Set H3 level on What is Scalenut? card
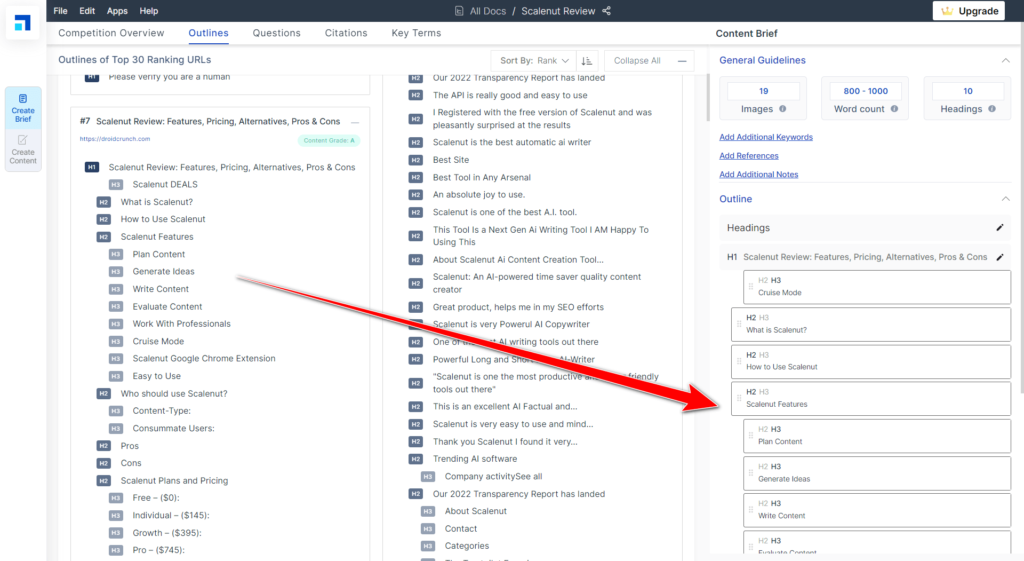Screen dimensions: 1024x561 [x=763, y=317]
